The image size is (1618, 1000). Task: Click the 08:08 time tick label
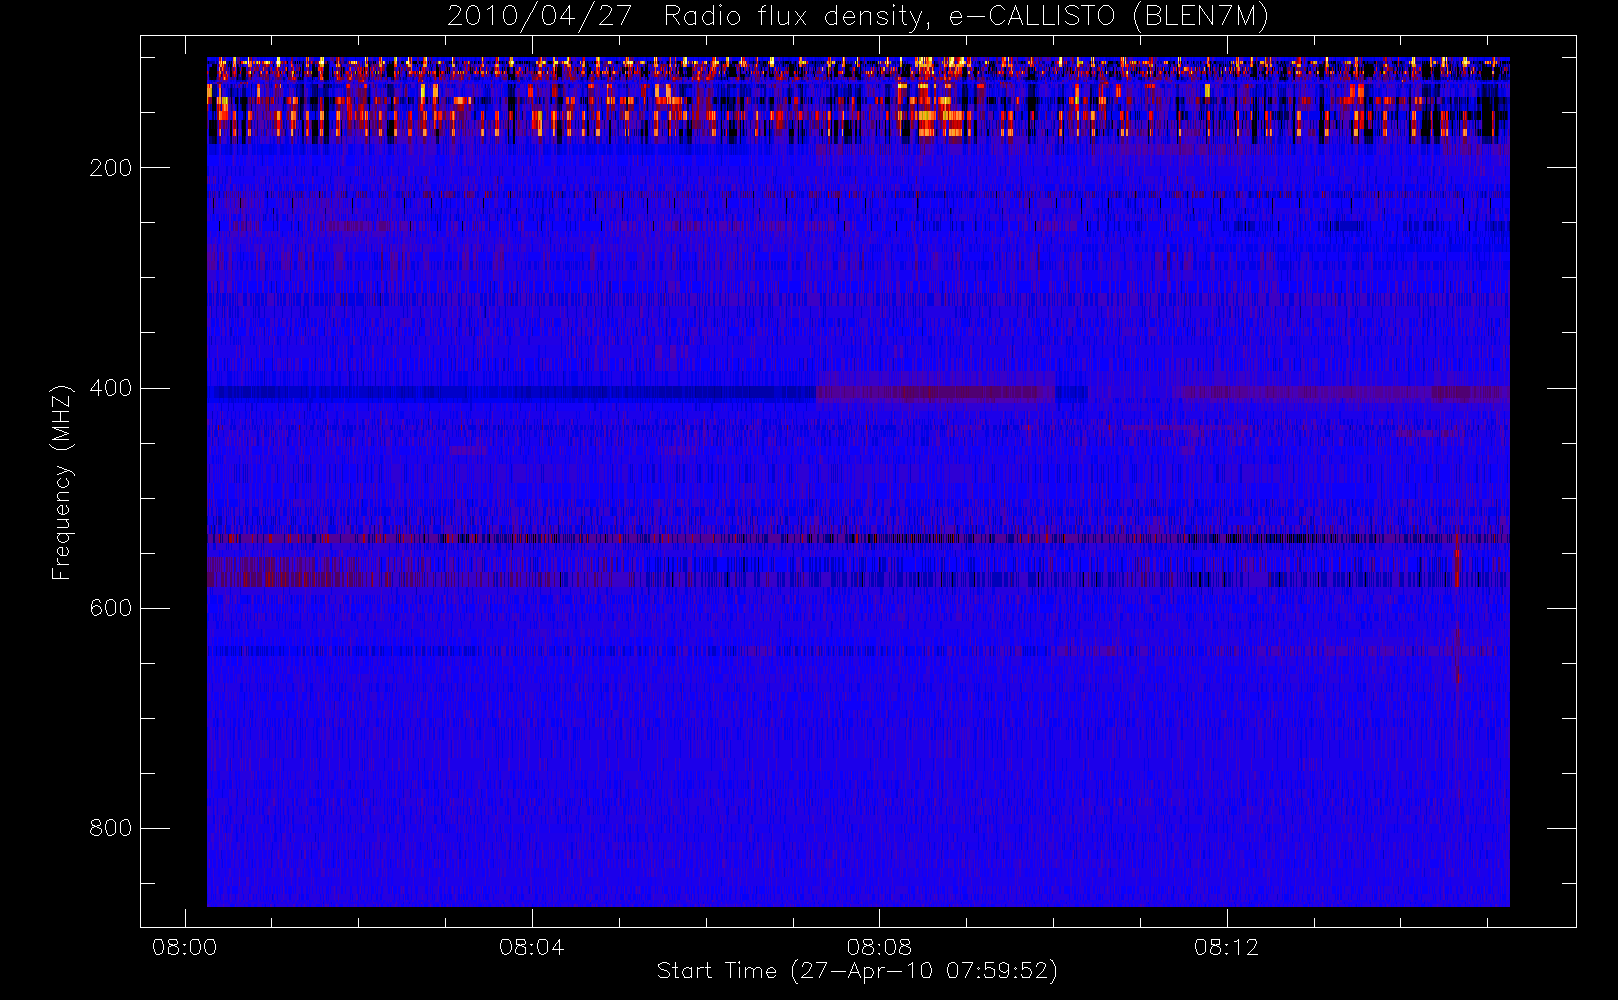878,947
